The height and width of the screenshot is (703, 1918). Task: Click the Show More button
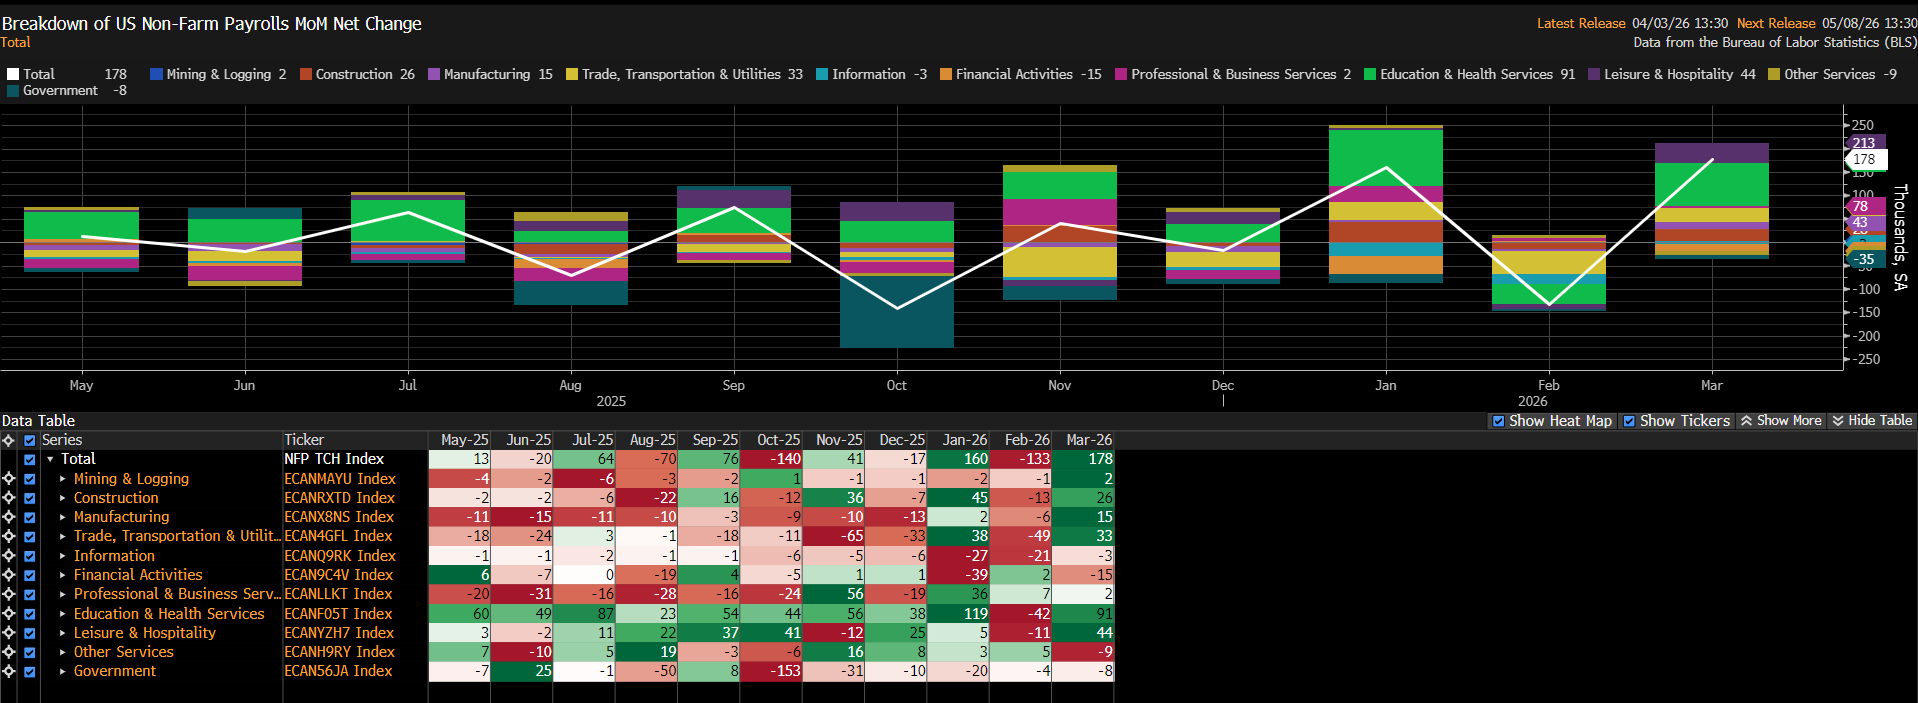coord(1780,421)
